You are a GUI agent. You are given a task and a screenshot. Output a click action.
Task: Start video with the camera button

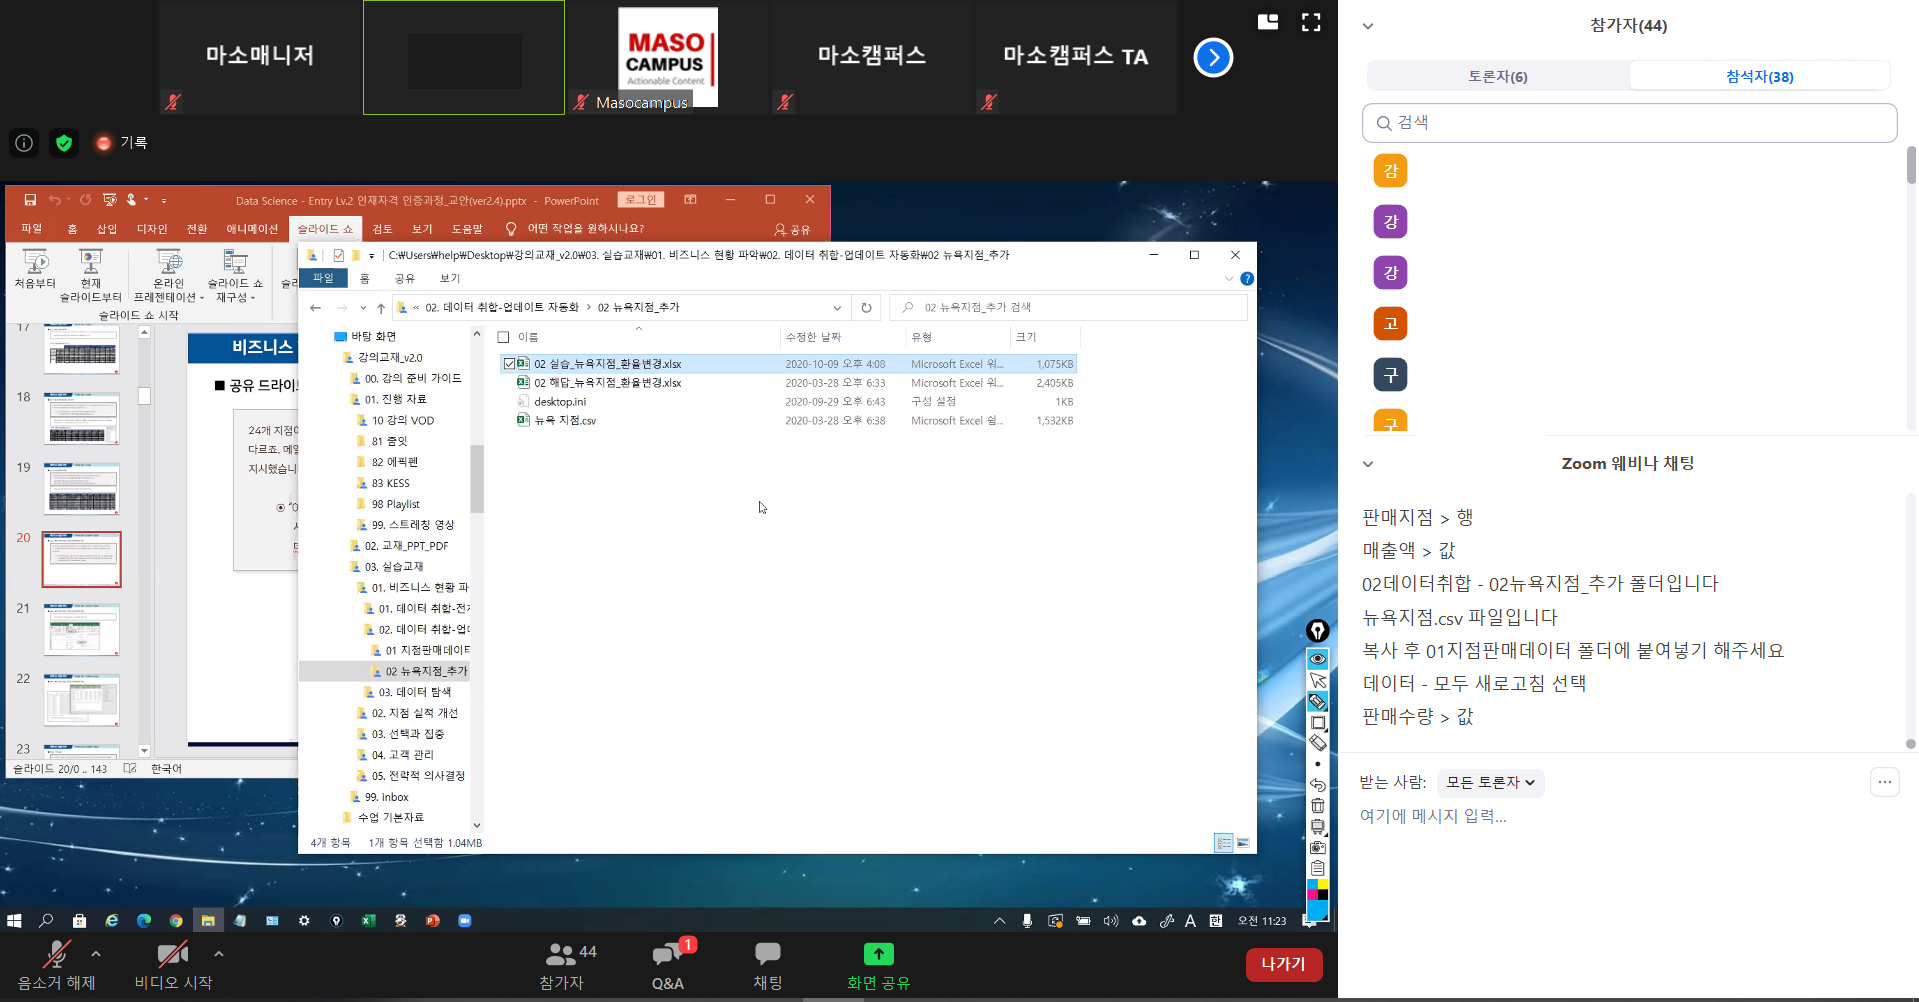tap(172, 956)
